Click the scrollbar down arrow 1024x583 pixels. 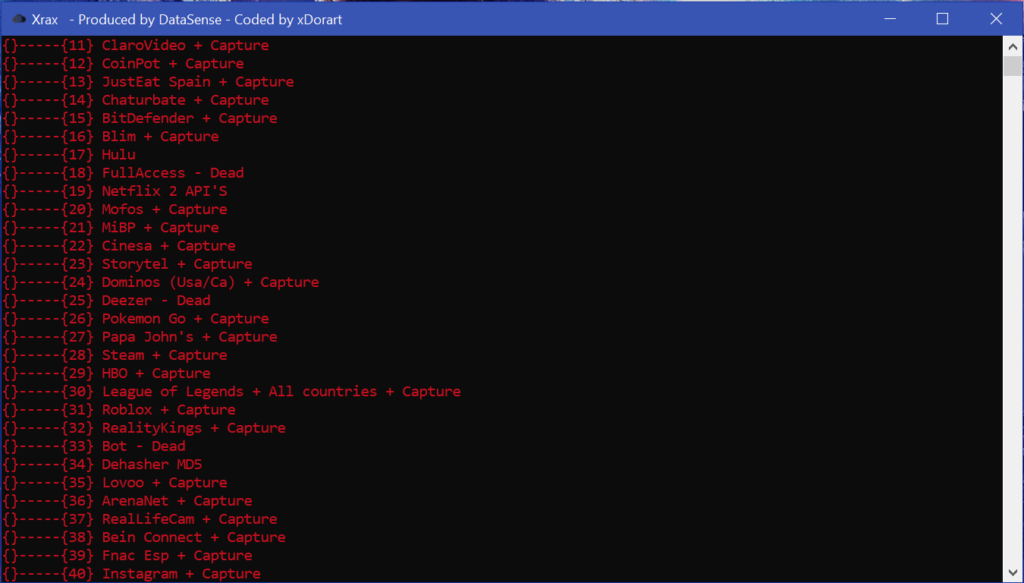pyautogui.click(x=1012, y=573)
